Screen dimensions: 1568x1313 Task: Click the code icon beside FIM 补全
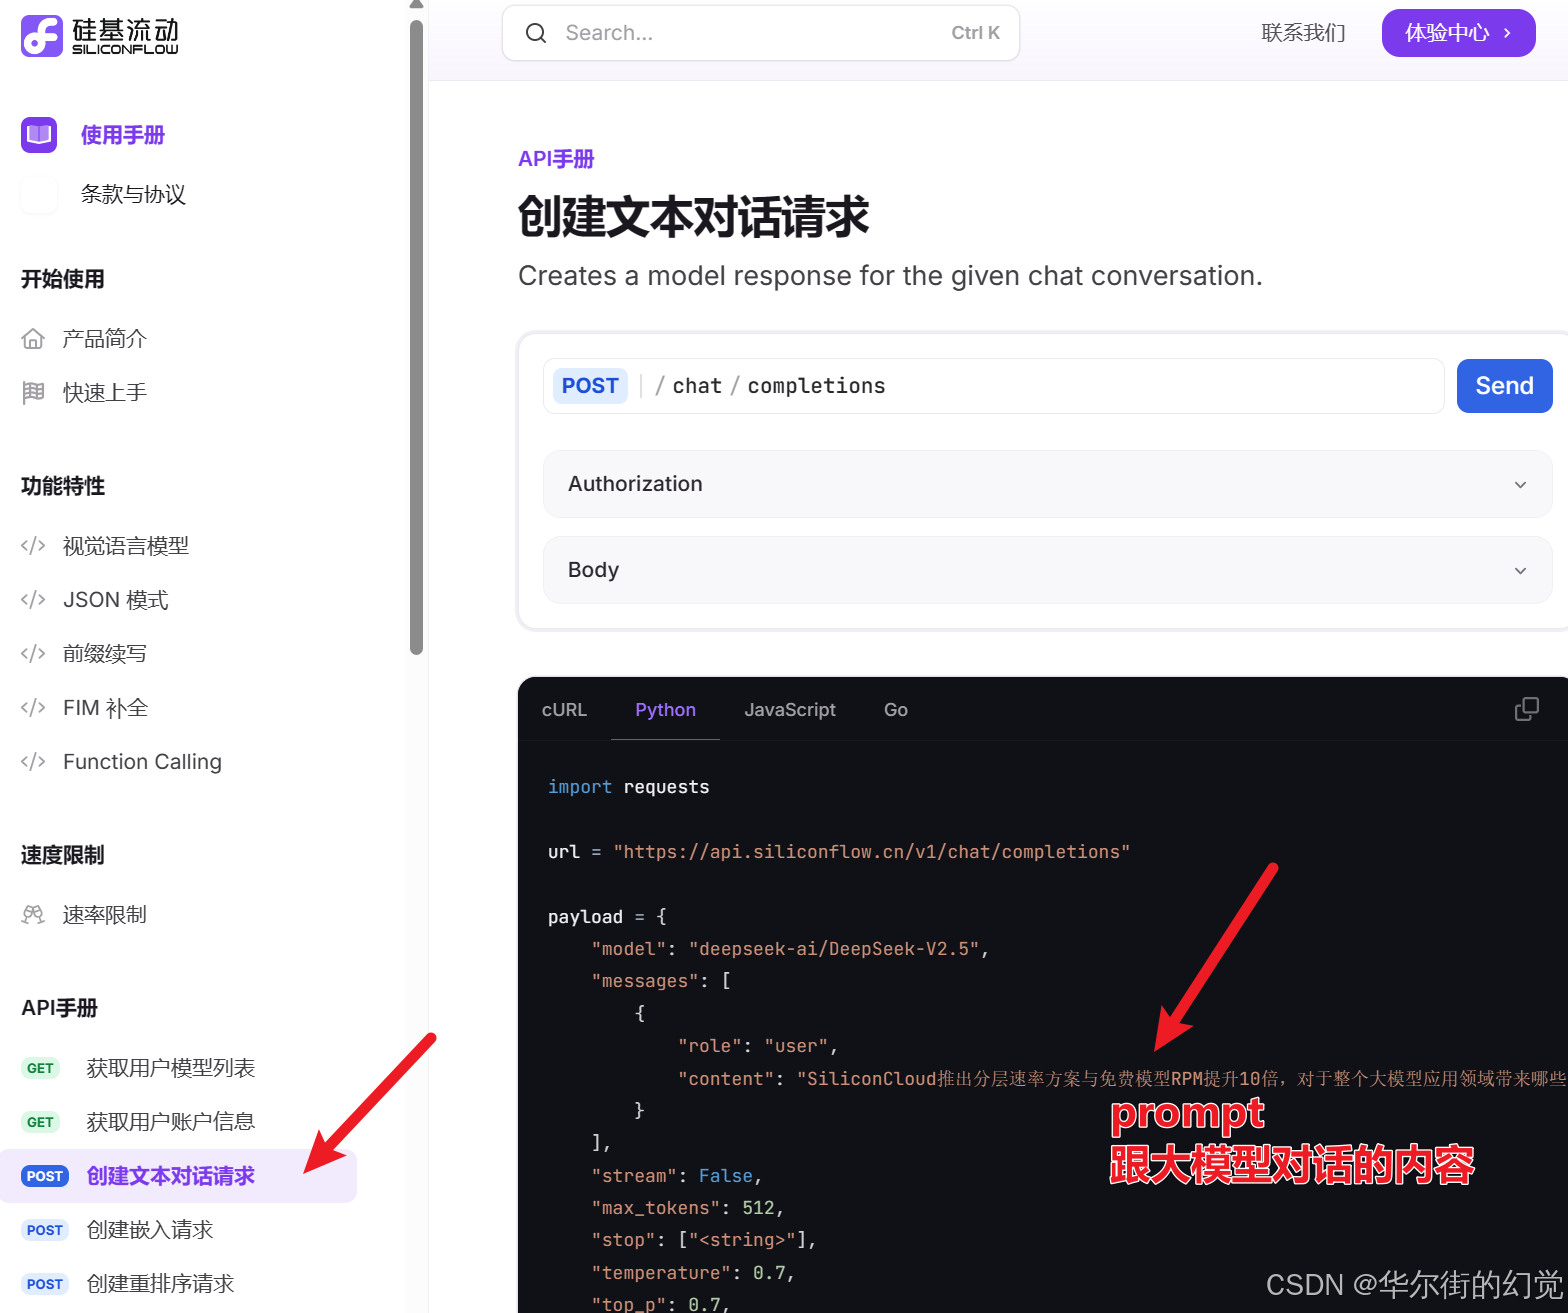[33, 708]
